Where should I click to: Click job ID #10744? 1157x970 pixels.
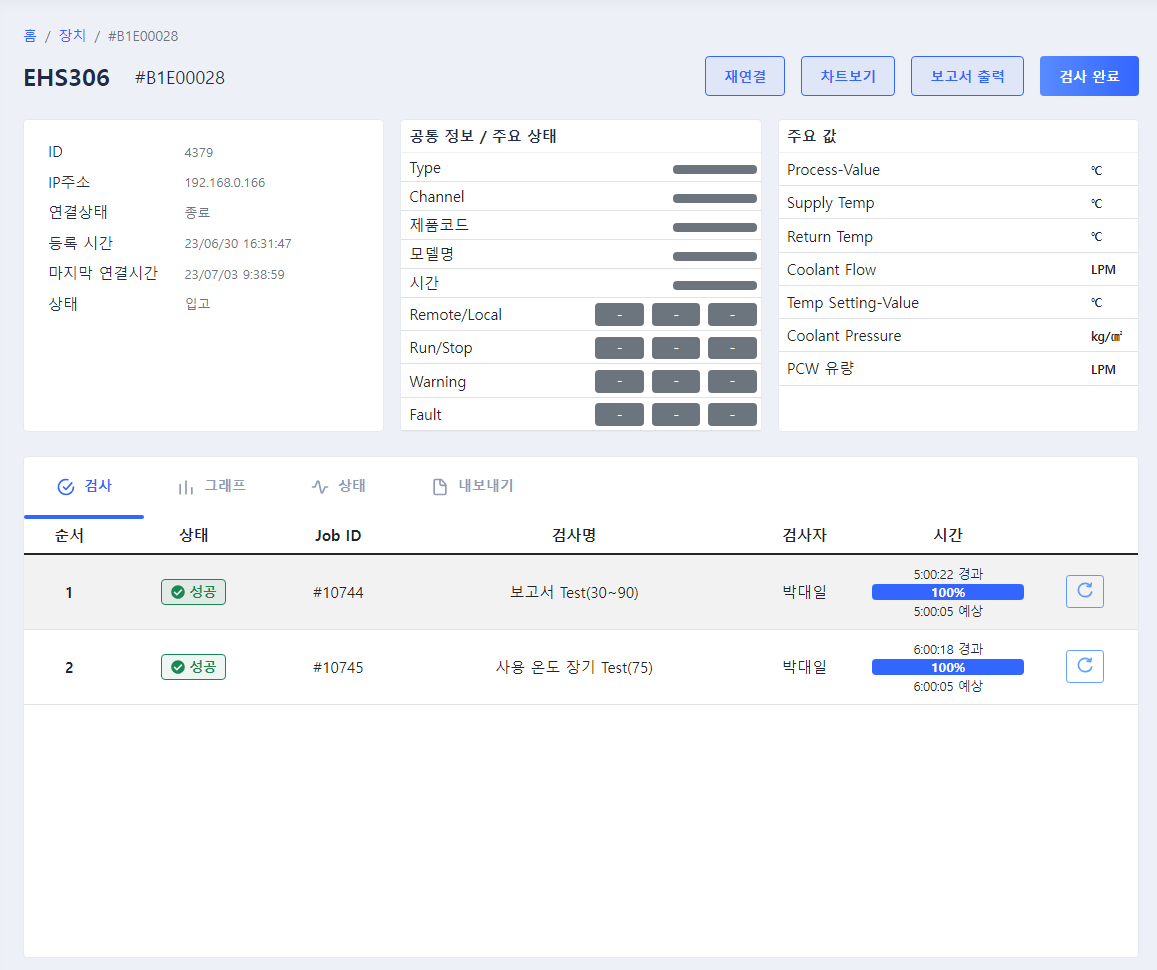(338, 593)
